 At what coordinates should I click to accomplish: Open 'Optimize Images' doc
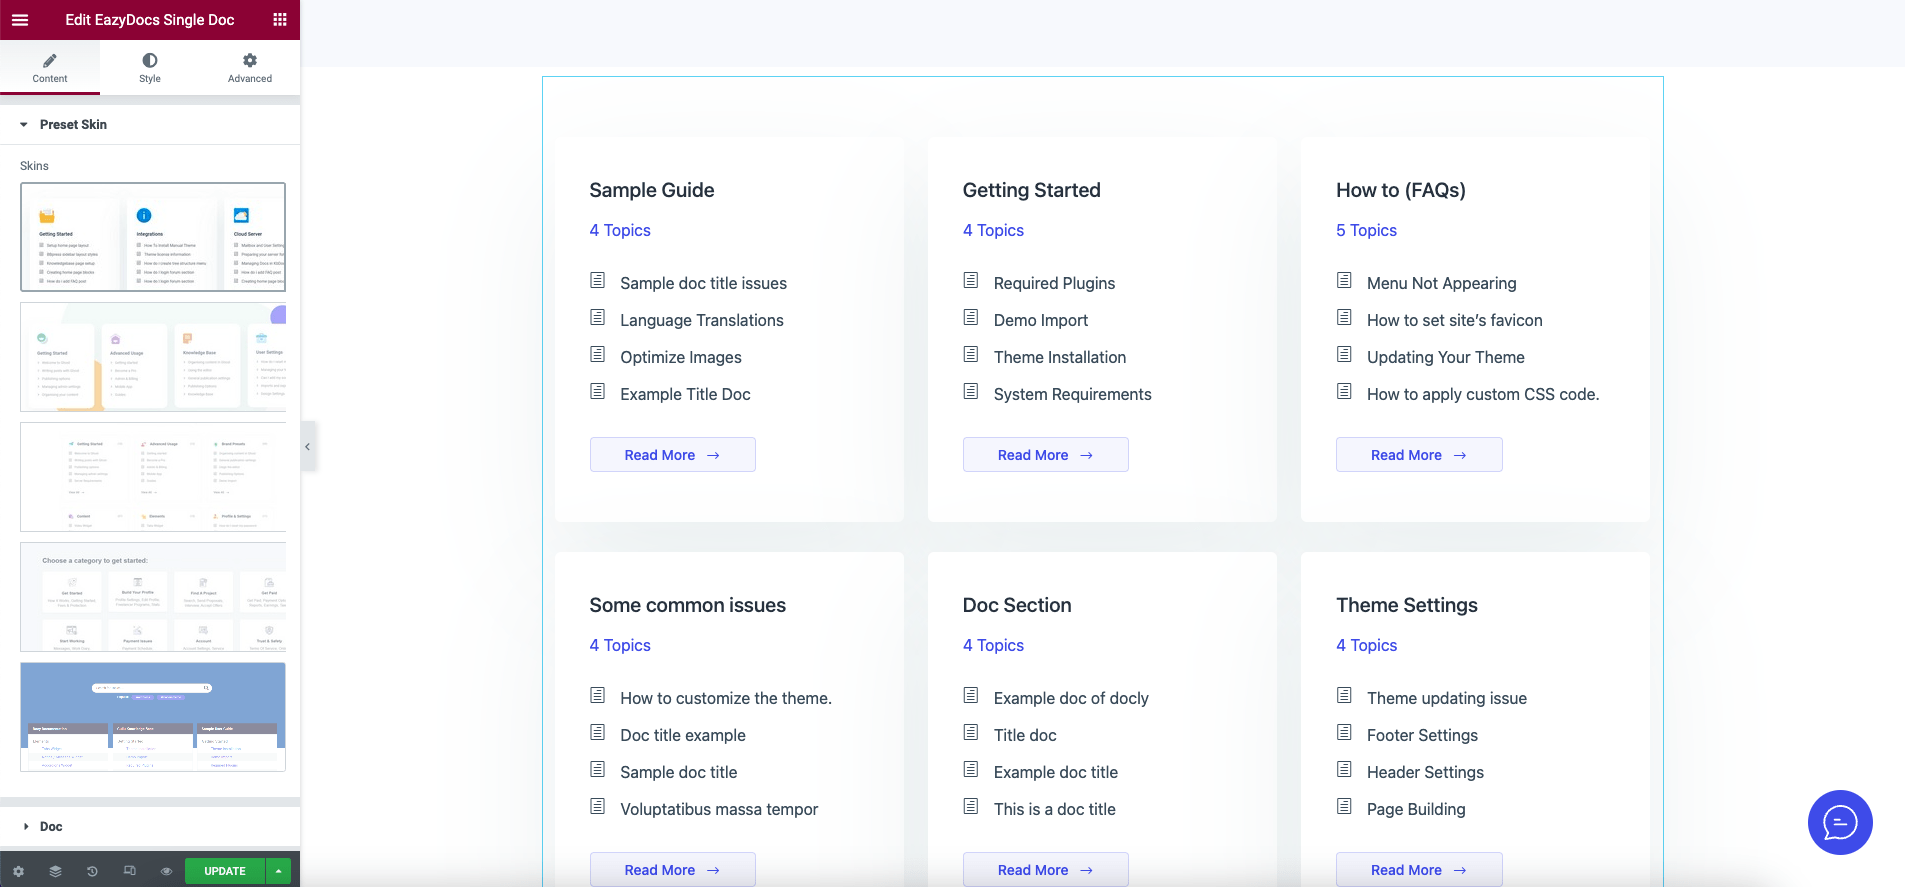coord(681,357)
